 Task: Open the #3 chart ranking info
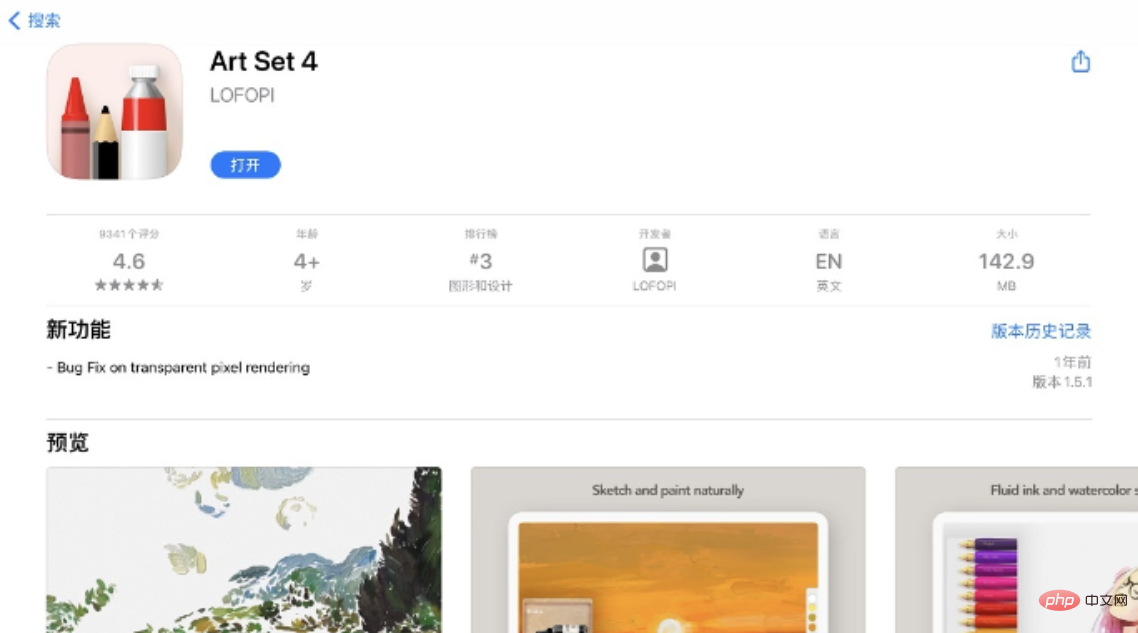[x=481, y=261]
